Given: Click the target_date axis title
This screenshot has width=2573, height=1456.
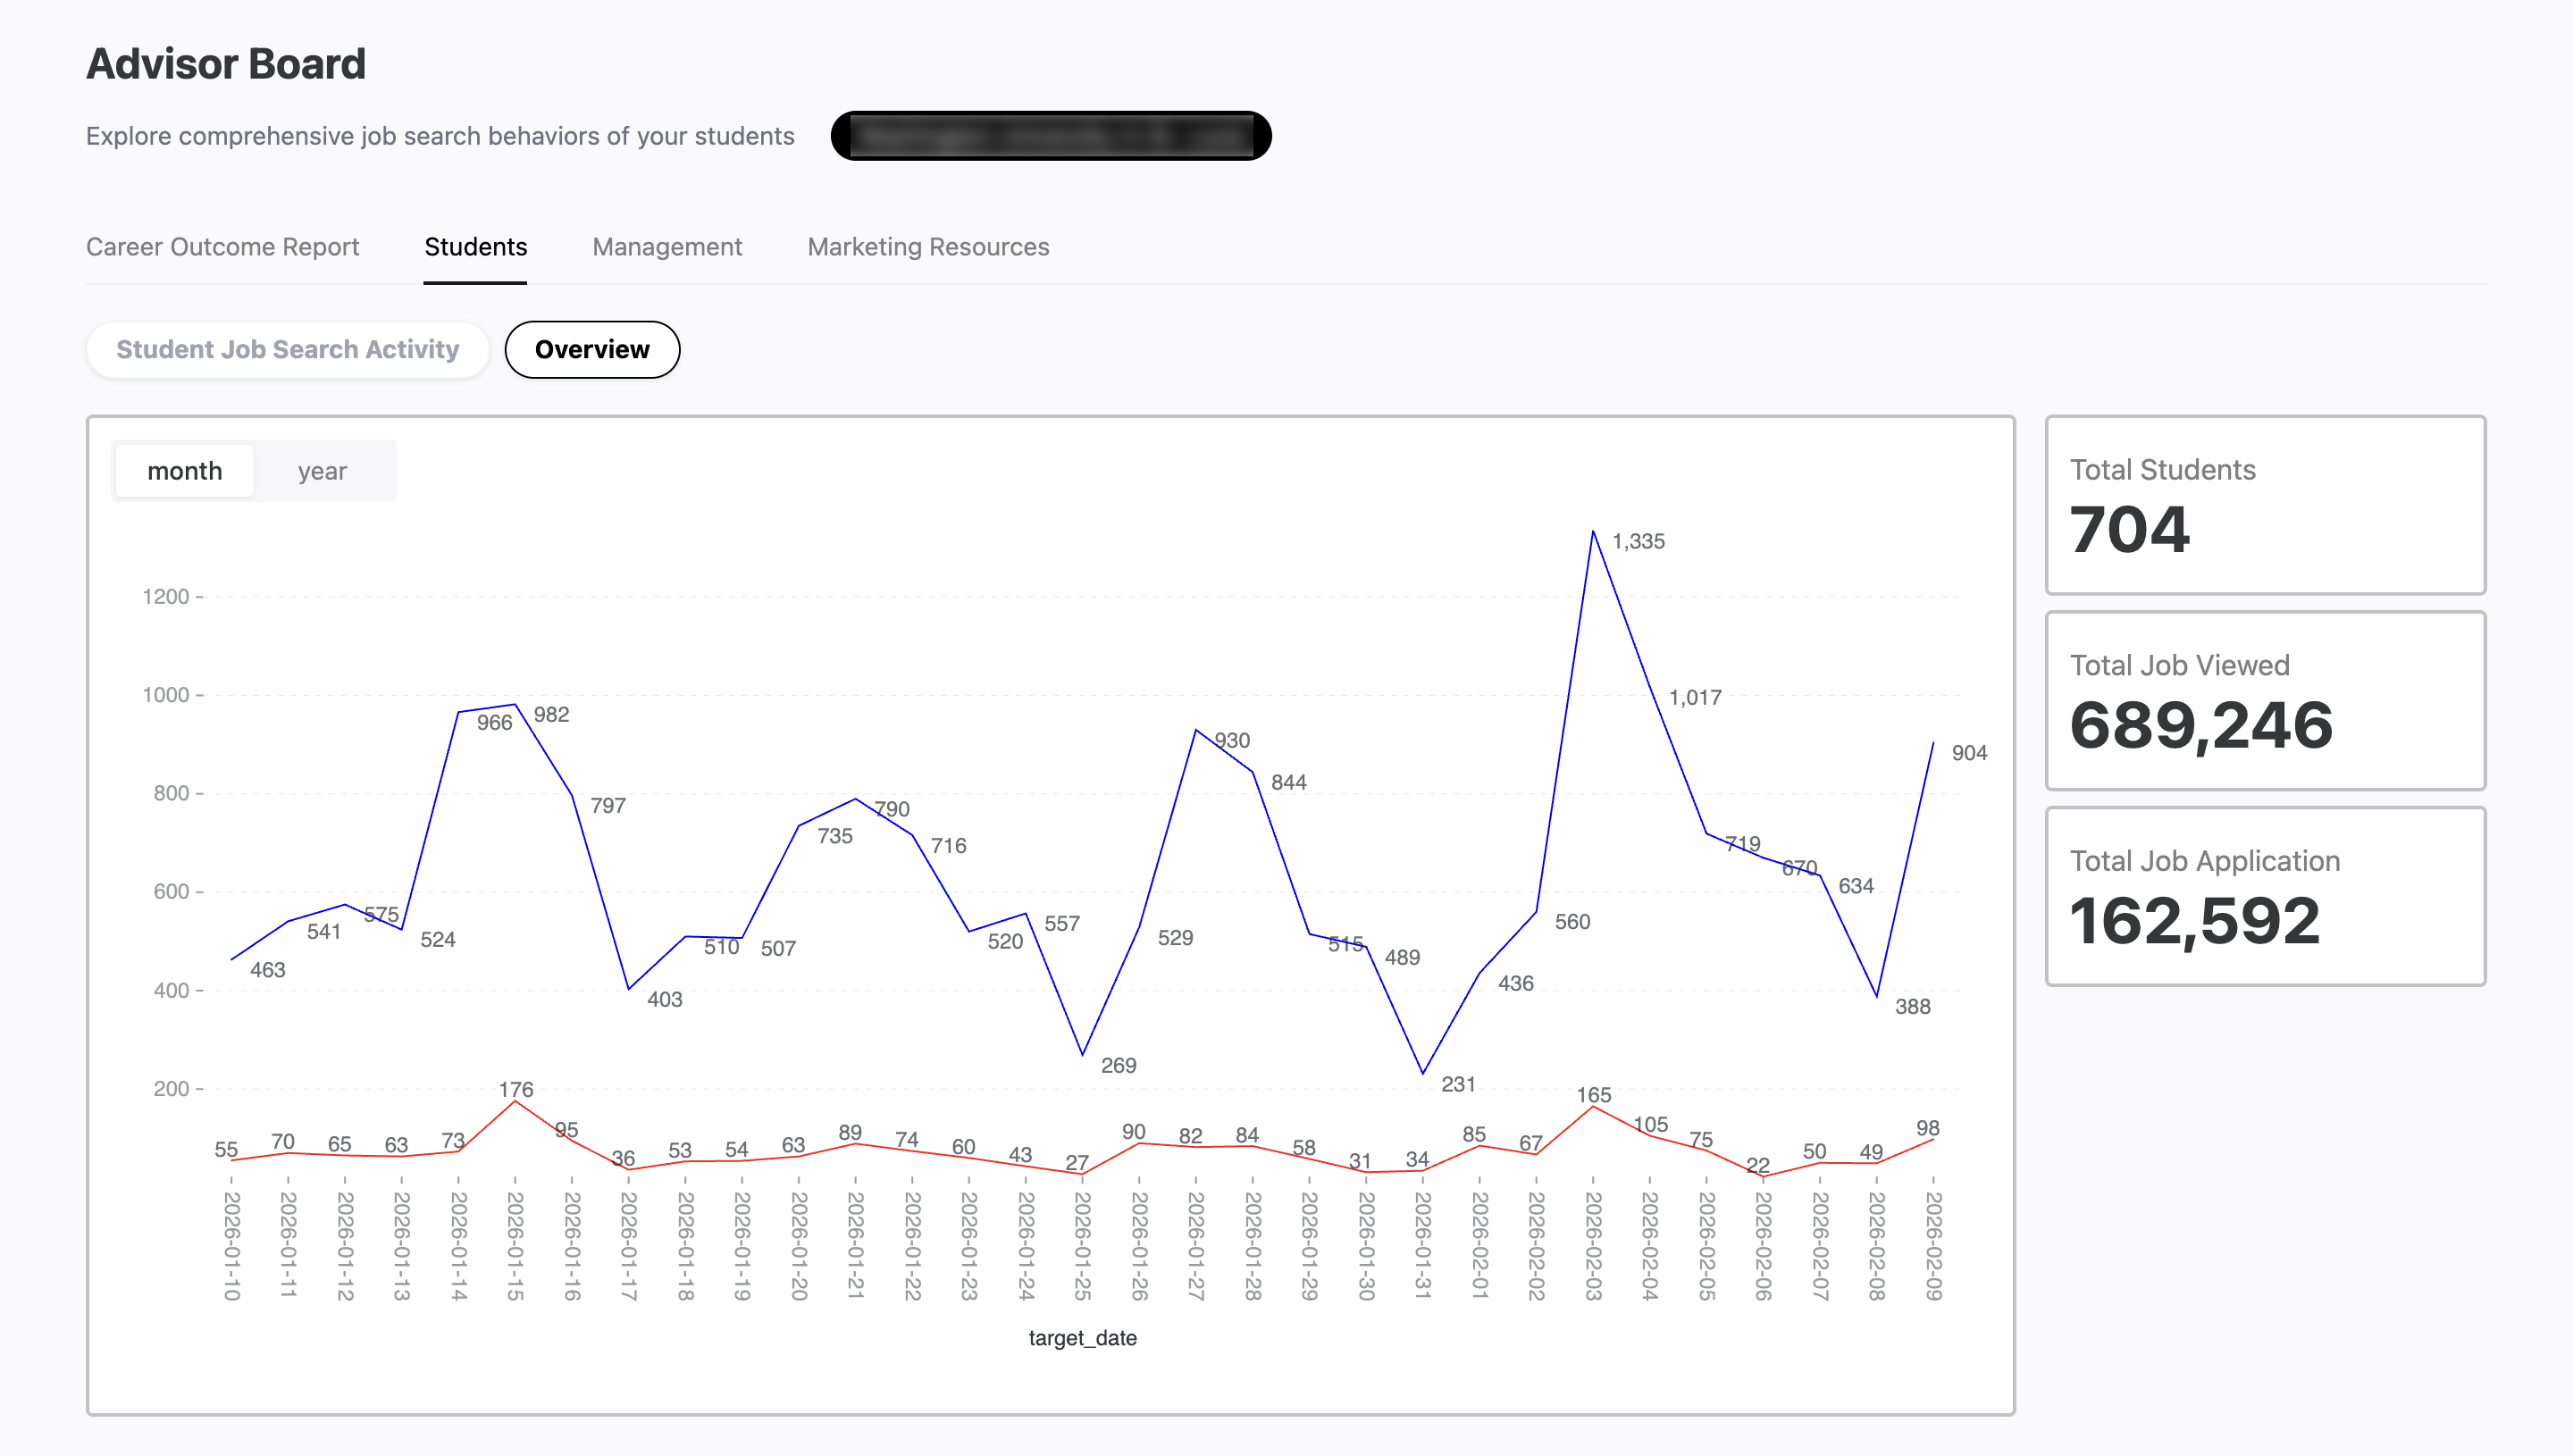Looking at the screenshot, I should 1083,1337.
